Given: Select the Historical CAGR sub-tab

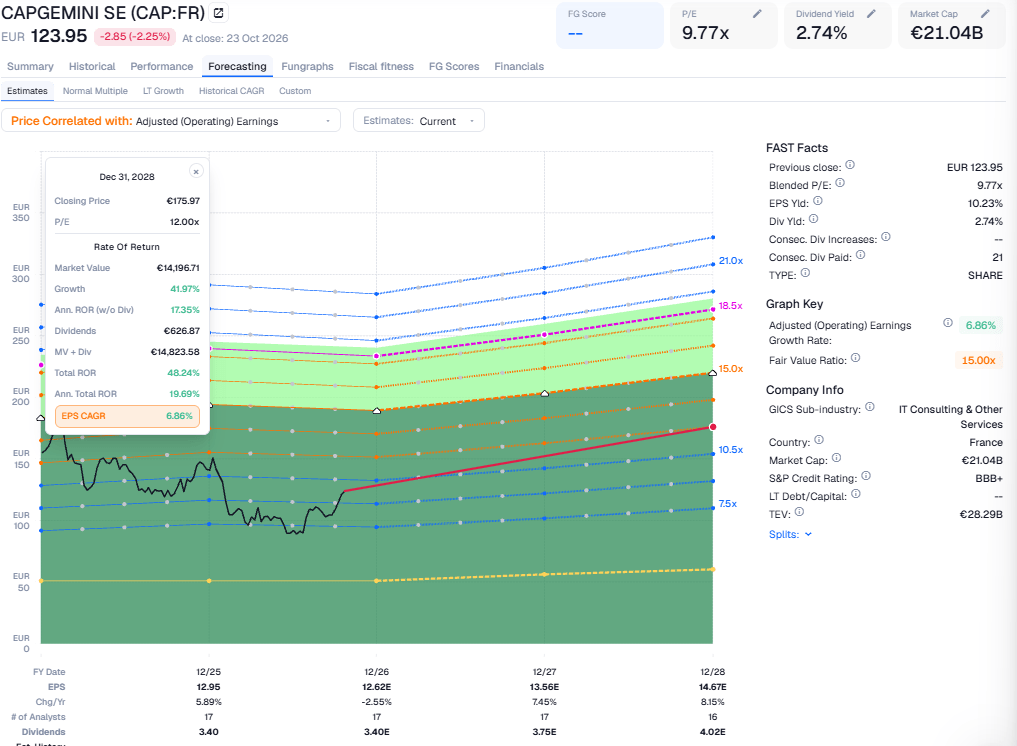Looking at the screenshot, I should coord(232,91).
